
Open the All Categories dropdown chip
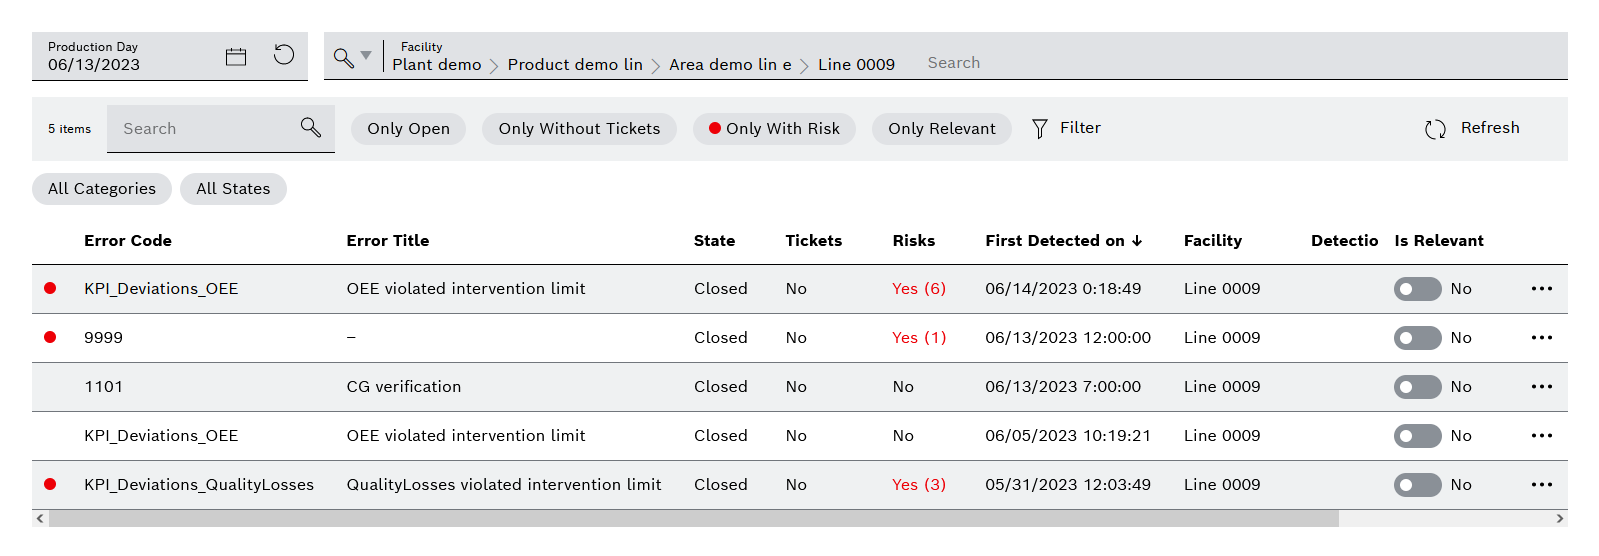coord(102,189)
